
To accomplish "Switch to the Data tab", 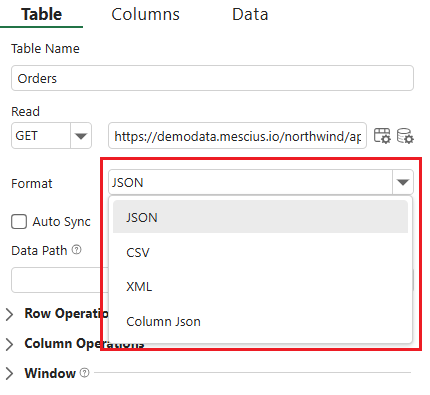I will (x=250, y=14).
